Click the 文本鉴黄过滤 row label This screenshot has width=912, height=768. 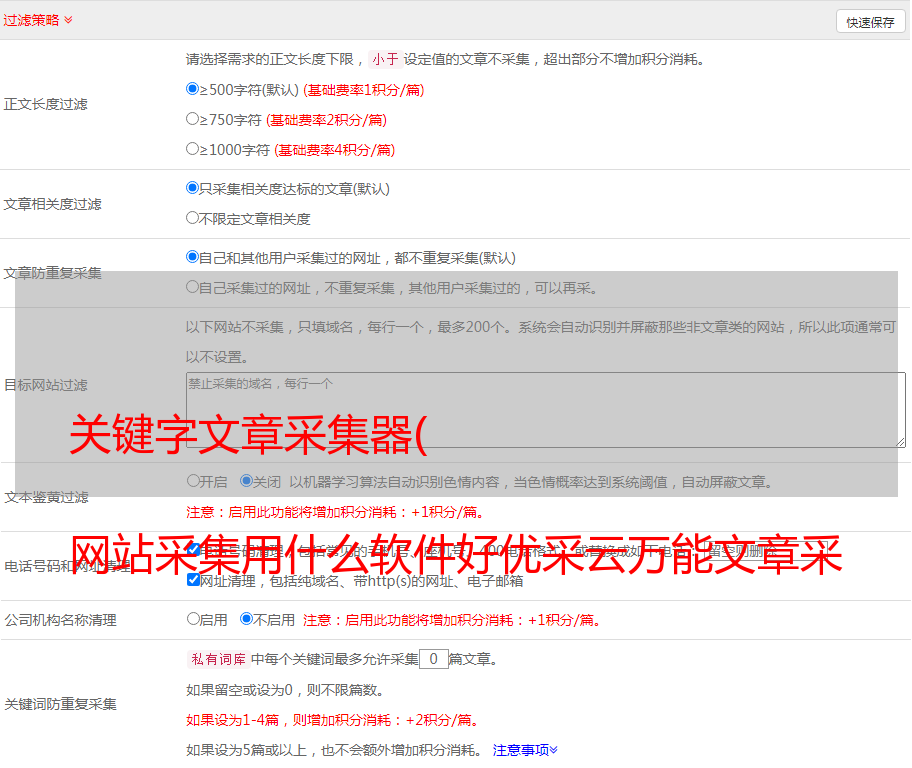pos(47,497)
